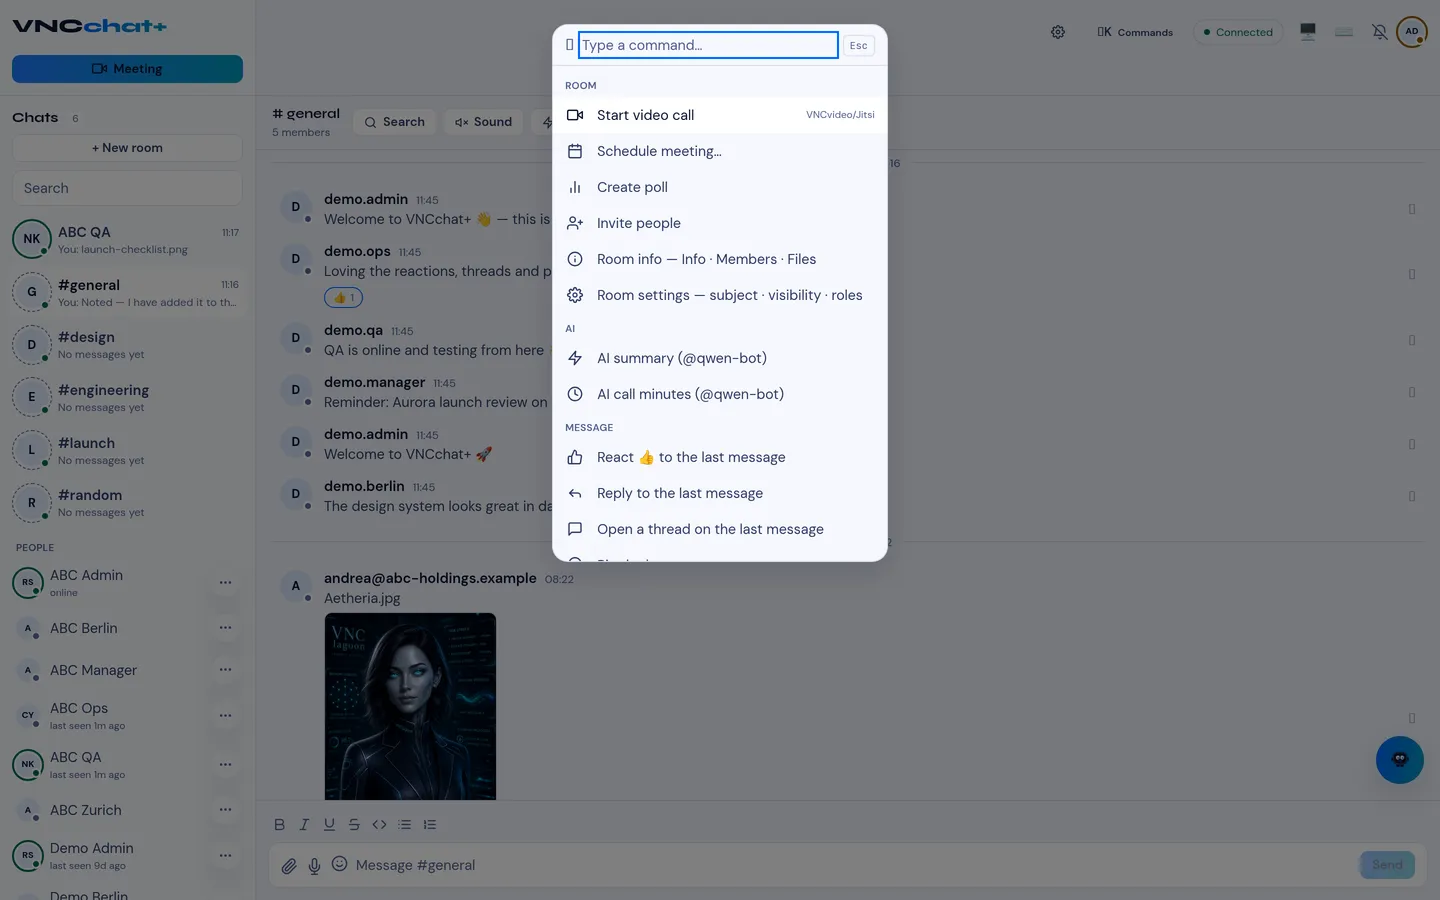Search within the #general room

[395, 122]
